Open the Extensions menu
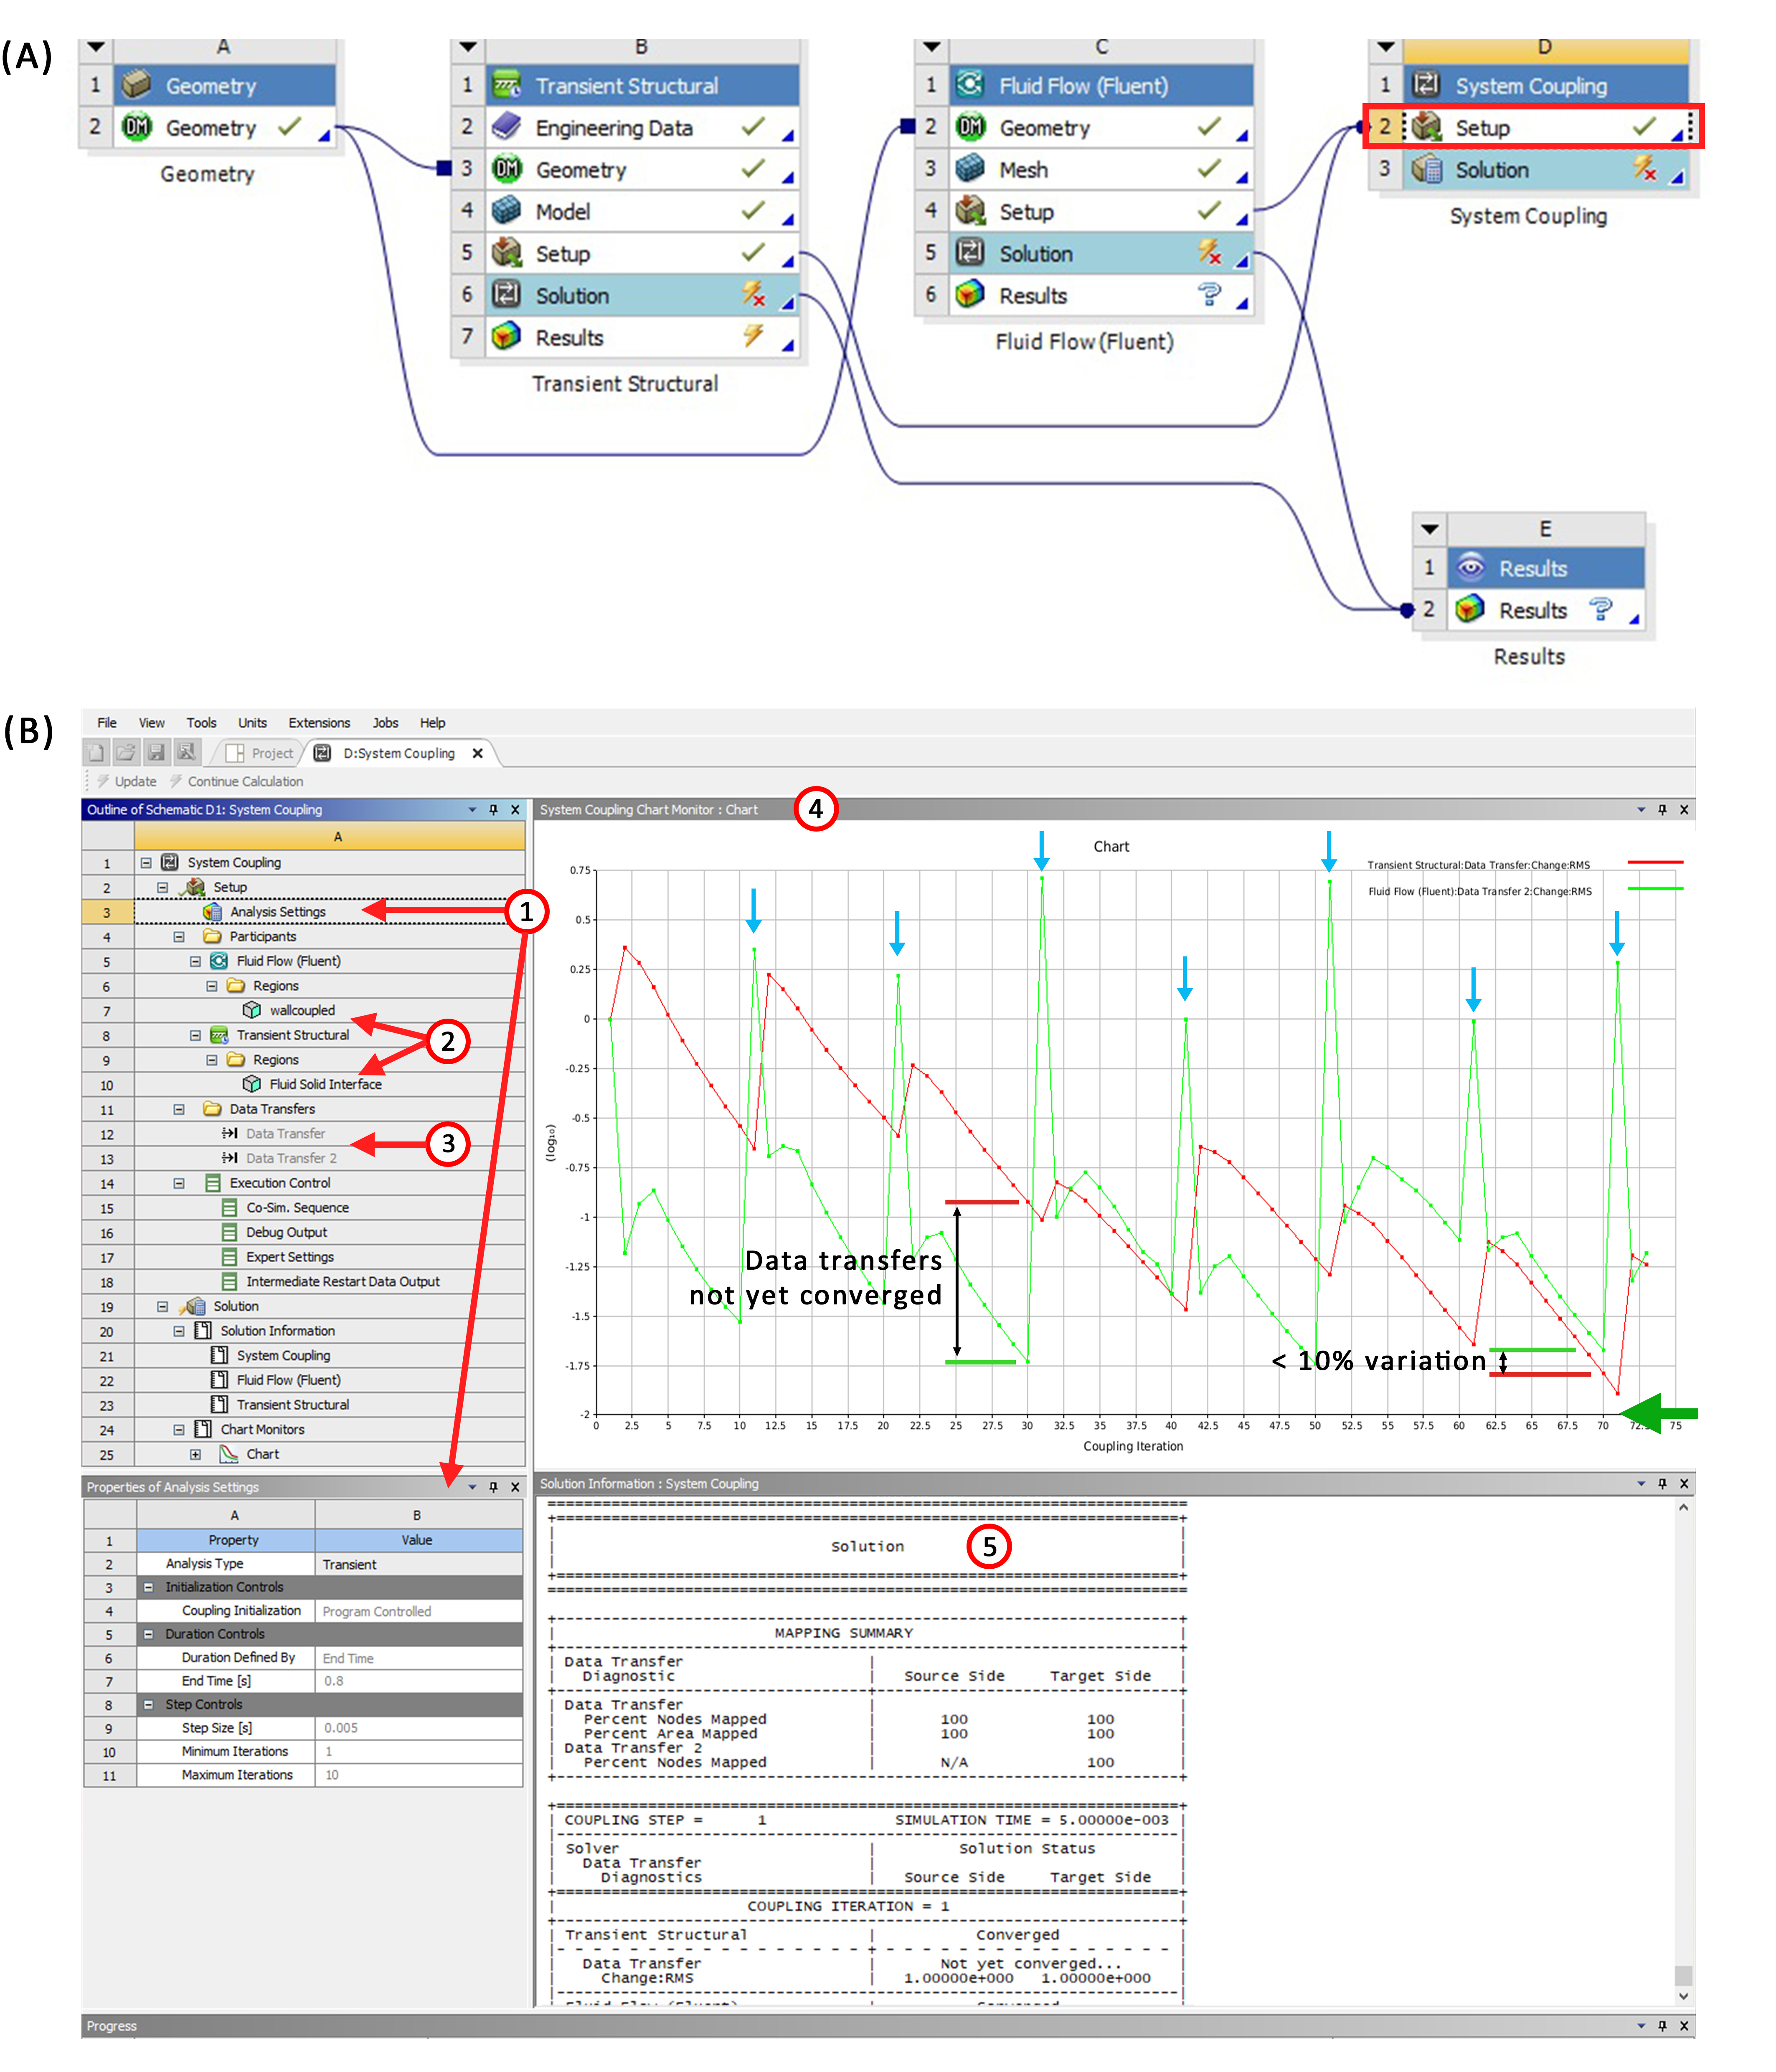 [x=319, y=722]
